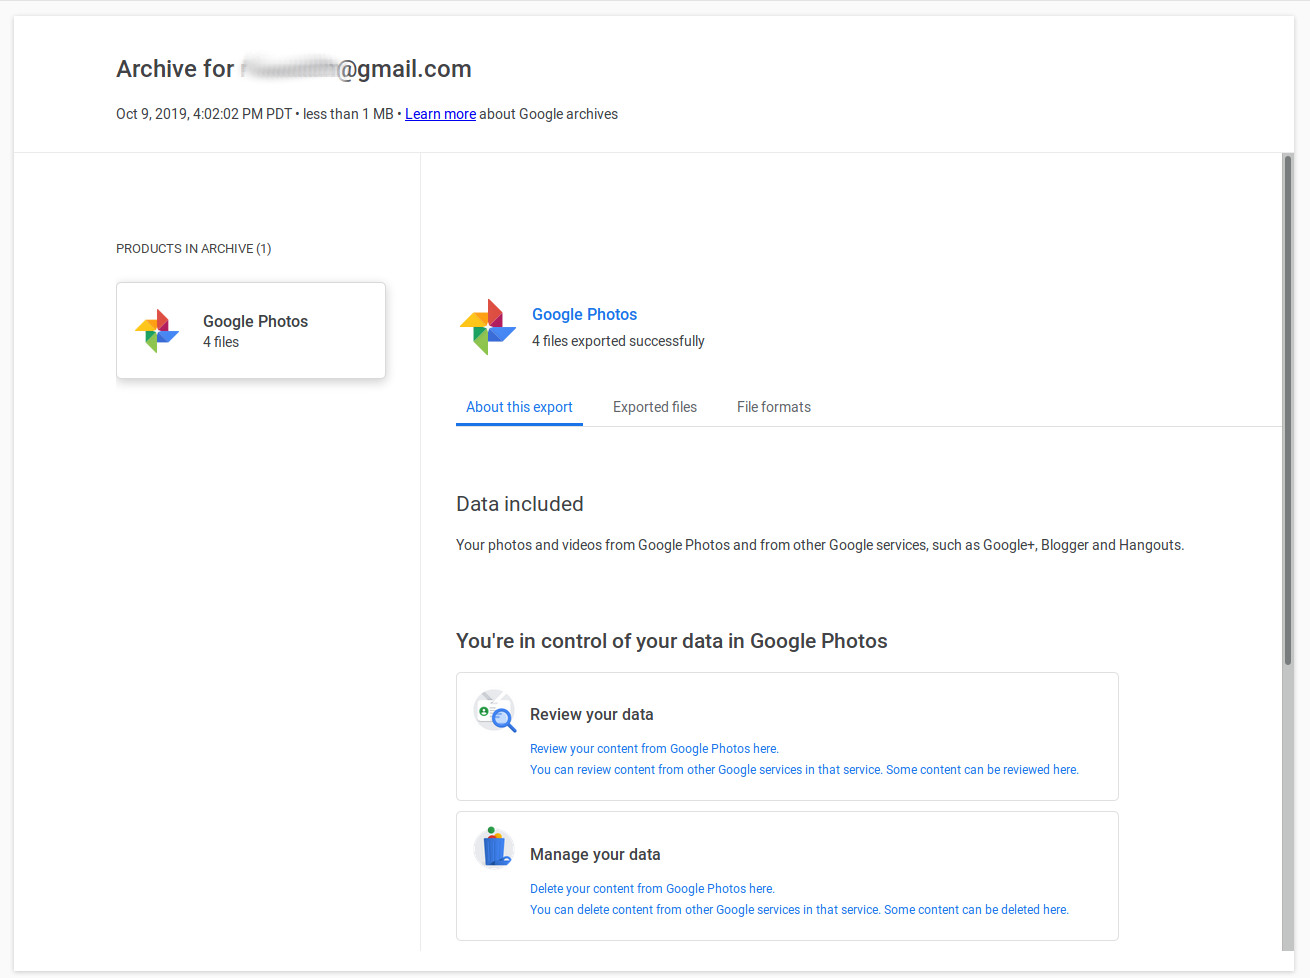Click "Some content can be reviewed here" link
1310x978 pixels.
click(x=982, y=770)
